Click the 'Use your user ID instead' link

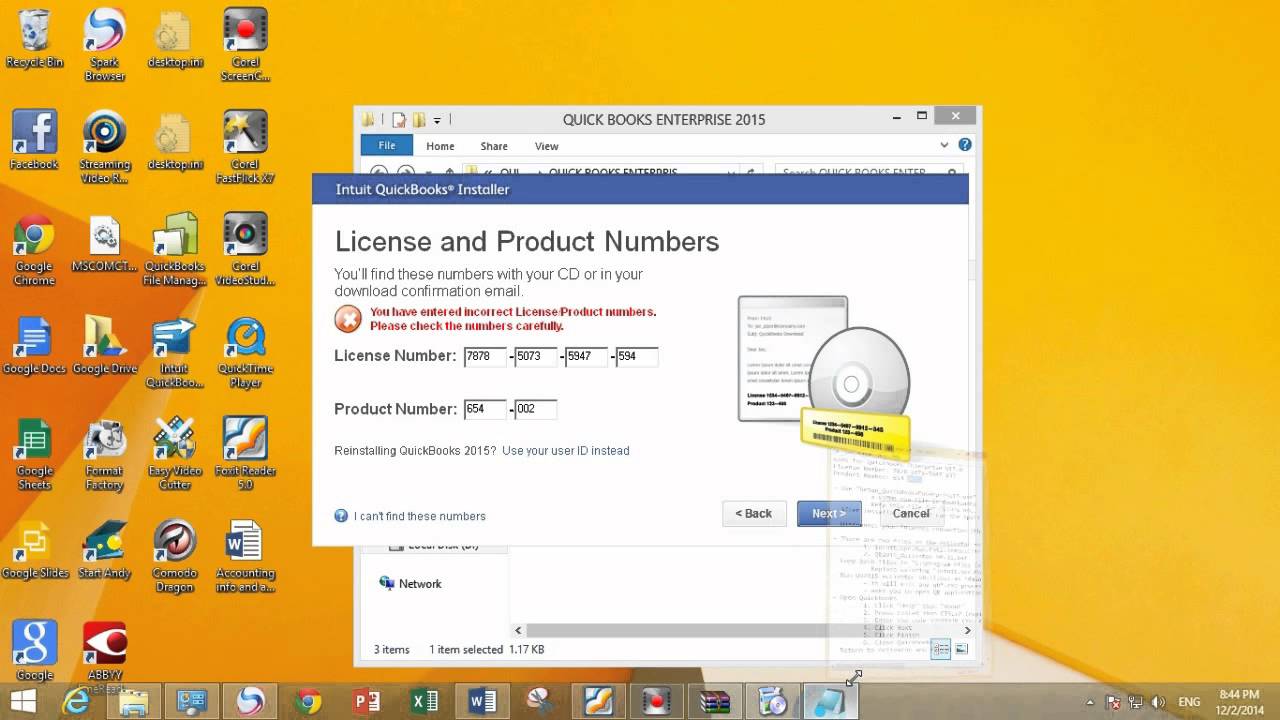pyautogui.click(x=566, y=451)
